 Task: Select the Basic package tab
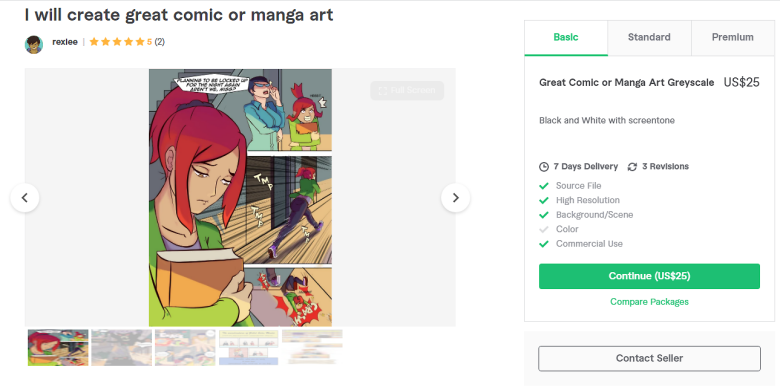pos(566,38)
